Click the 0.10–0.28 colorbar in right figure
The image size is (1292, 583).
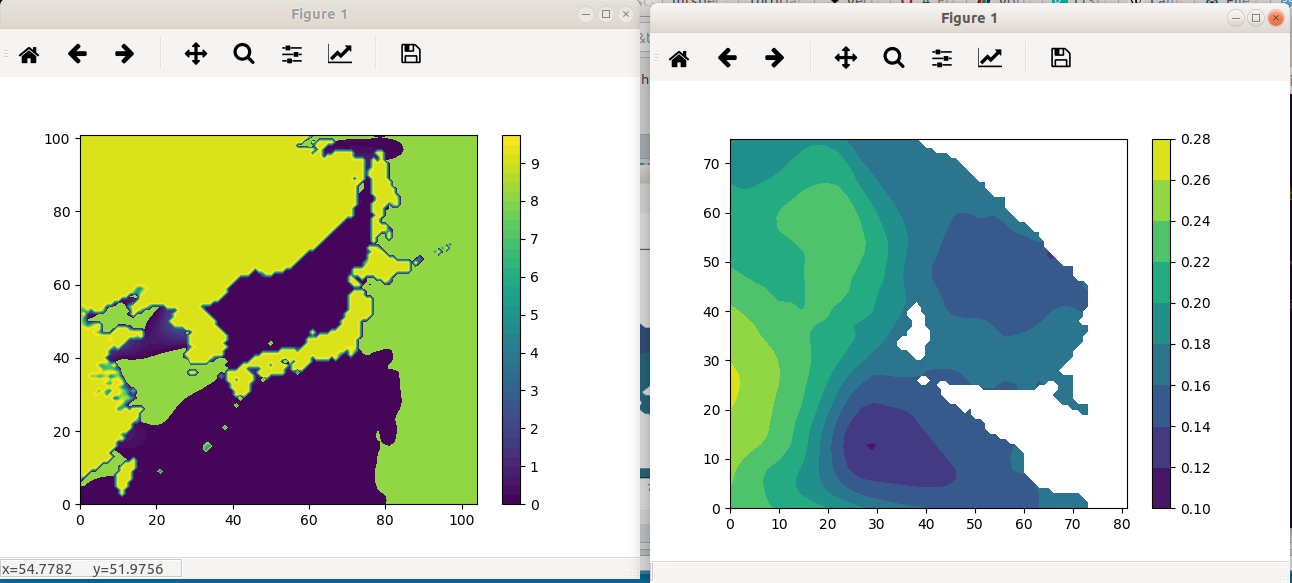tap(1161, 324)
